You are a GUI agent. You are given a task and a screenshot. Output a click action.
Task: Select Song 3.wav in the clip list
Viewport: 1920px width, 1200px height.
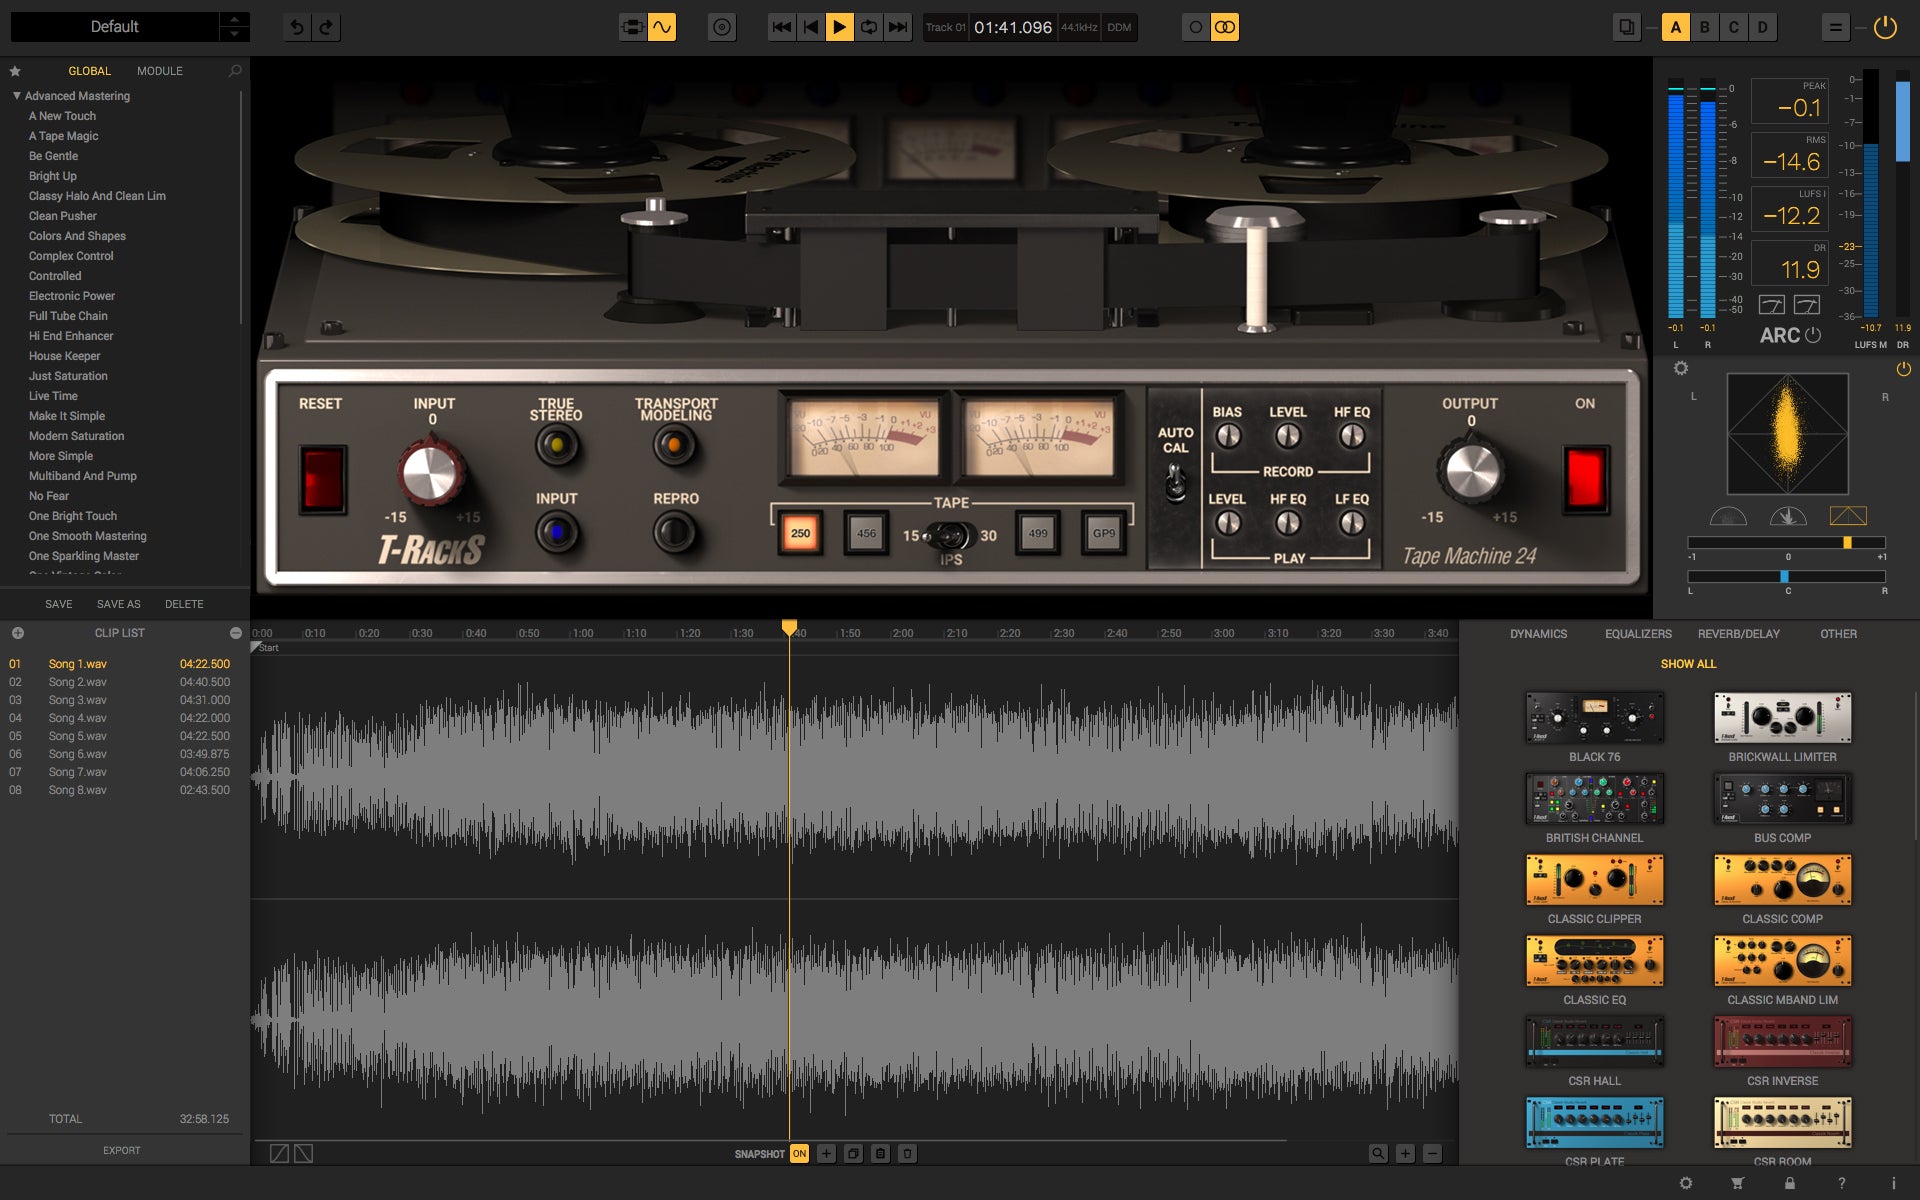pyautogui.click(x=77, y=700)
